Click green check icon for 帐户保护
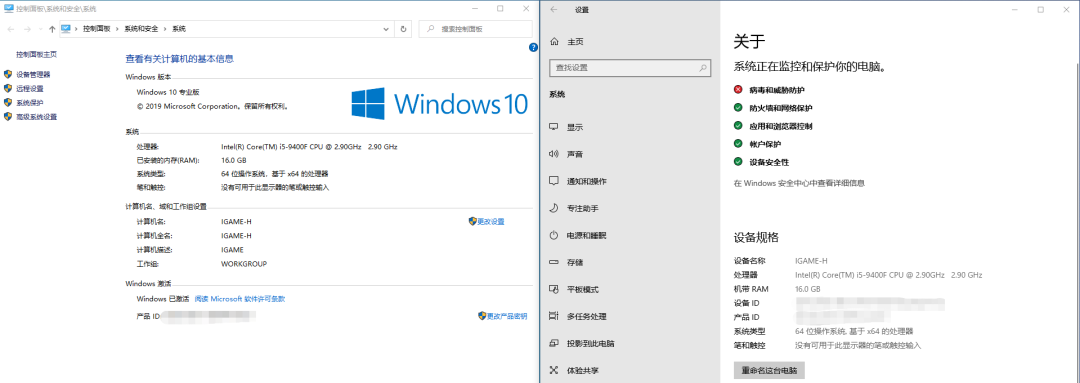Viewport: 1080px width, 383px height. (x=738, y=144)
